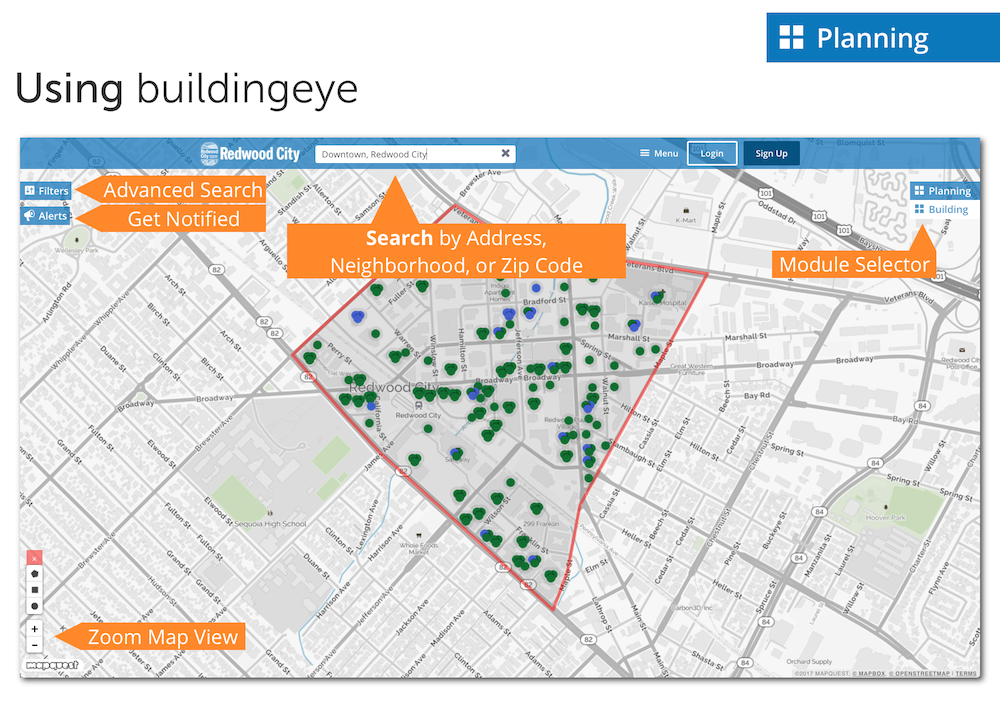Click the Arlington Rd label
1000x715 pixels.
pos(57,302)
